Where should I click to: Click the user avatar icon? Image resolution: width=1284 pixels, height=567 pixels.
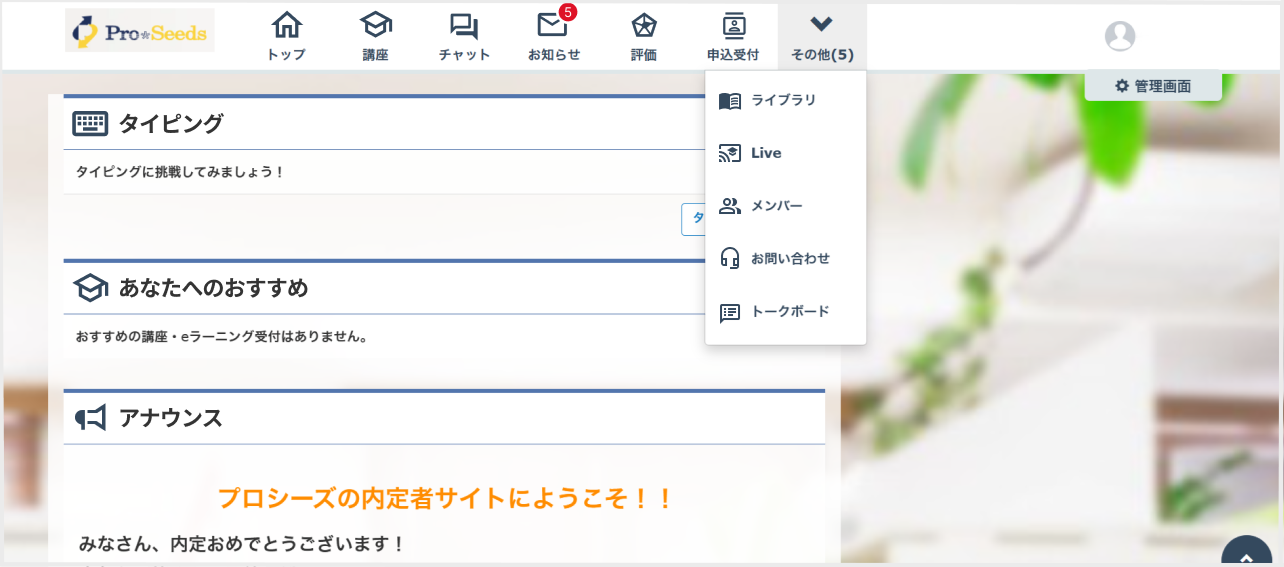tap(1119, 36)
